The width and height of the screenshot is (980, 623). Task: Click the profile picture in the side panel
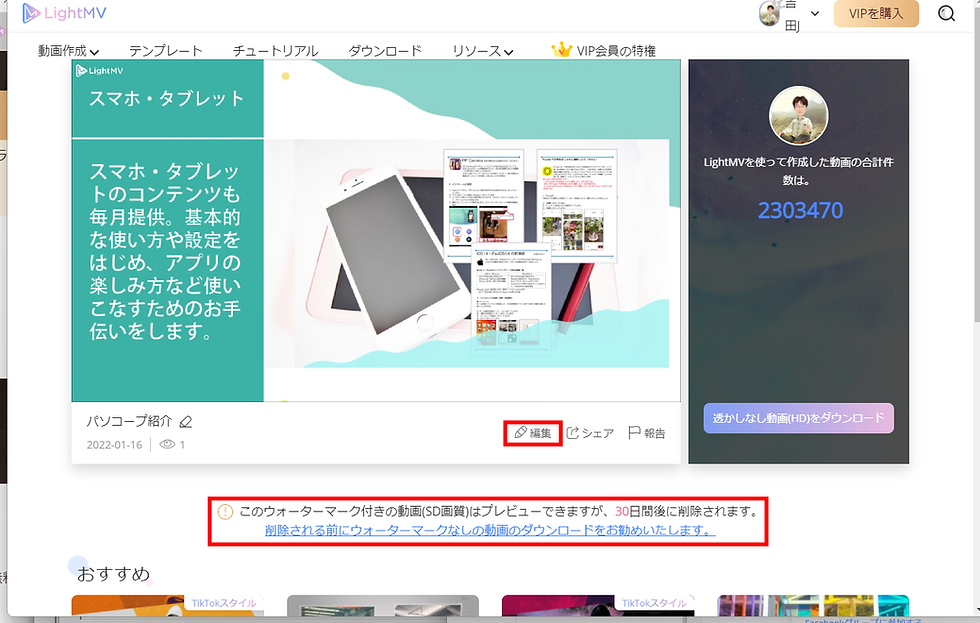click(799, 116)
